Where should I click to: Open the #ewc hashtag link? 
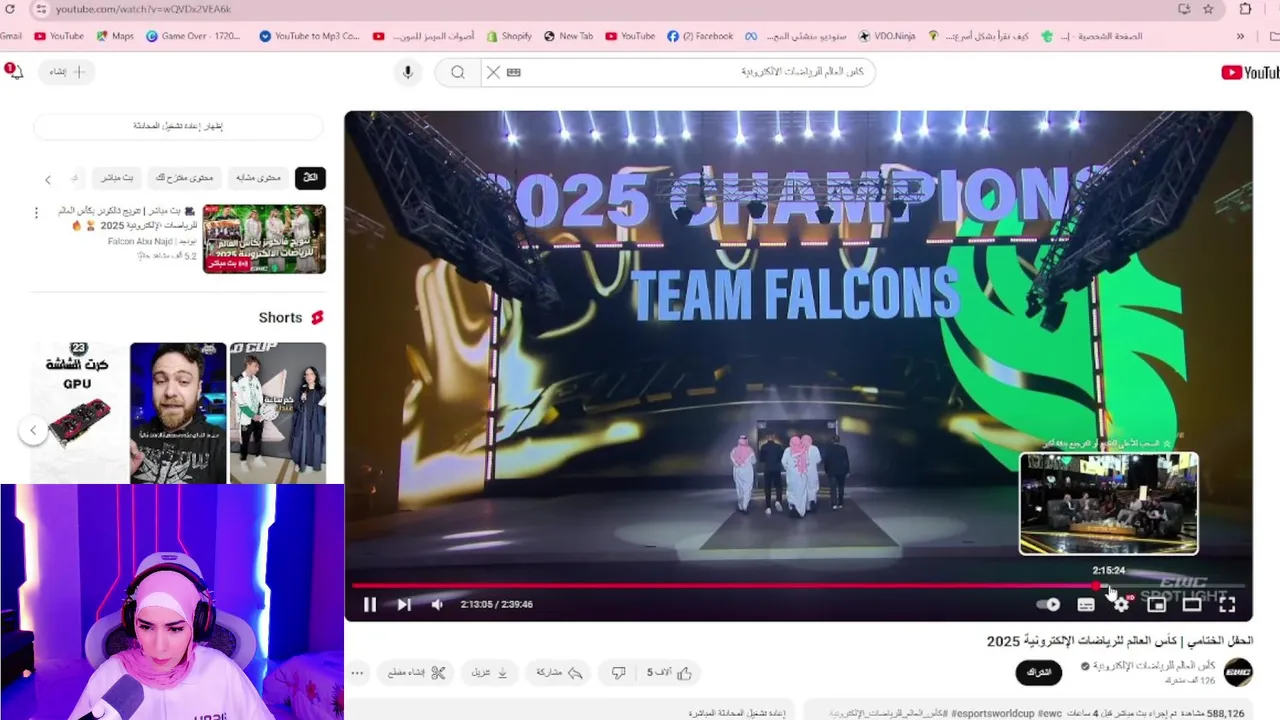click(1051, 714)
